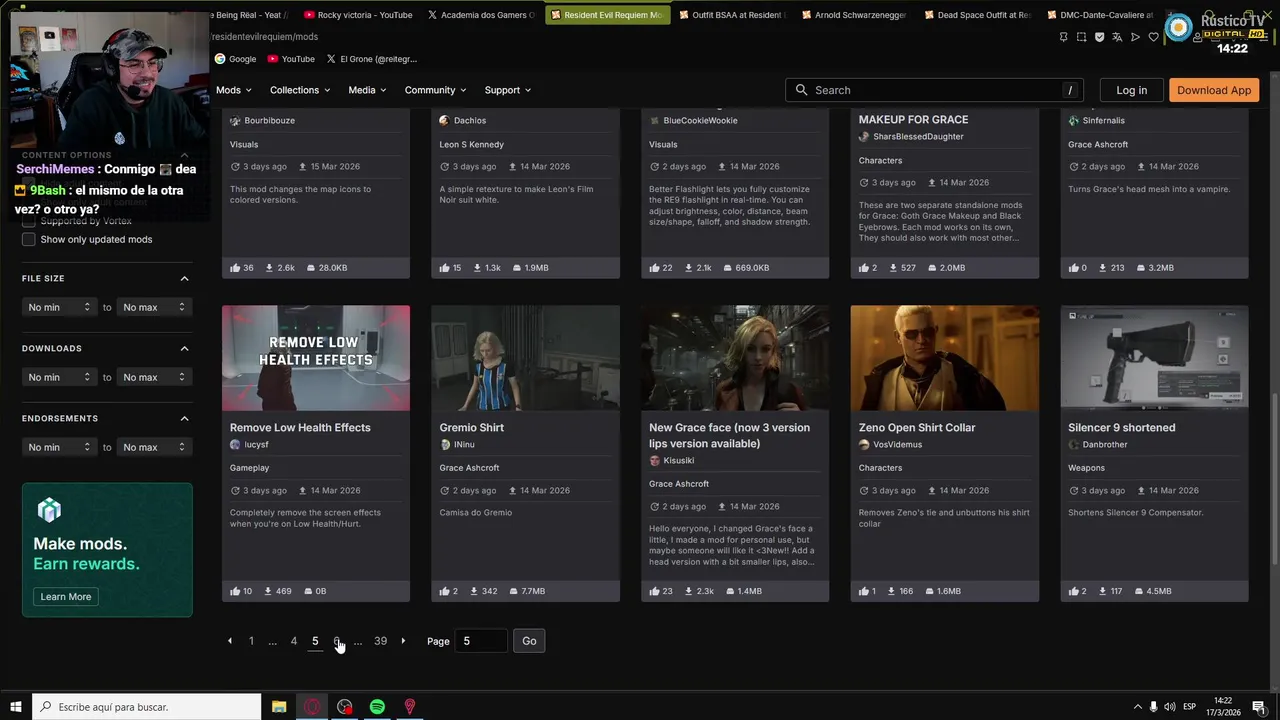The width and height of the screenshot is (1280, 720).
Task: Open New Grace face mod thumbnail
Action: (x=735, y=358)
